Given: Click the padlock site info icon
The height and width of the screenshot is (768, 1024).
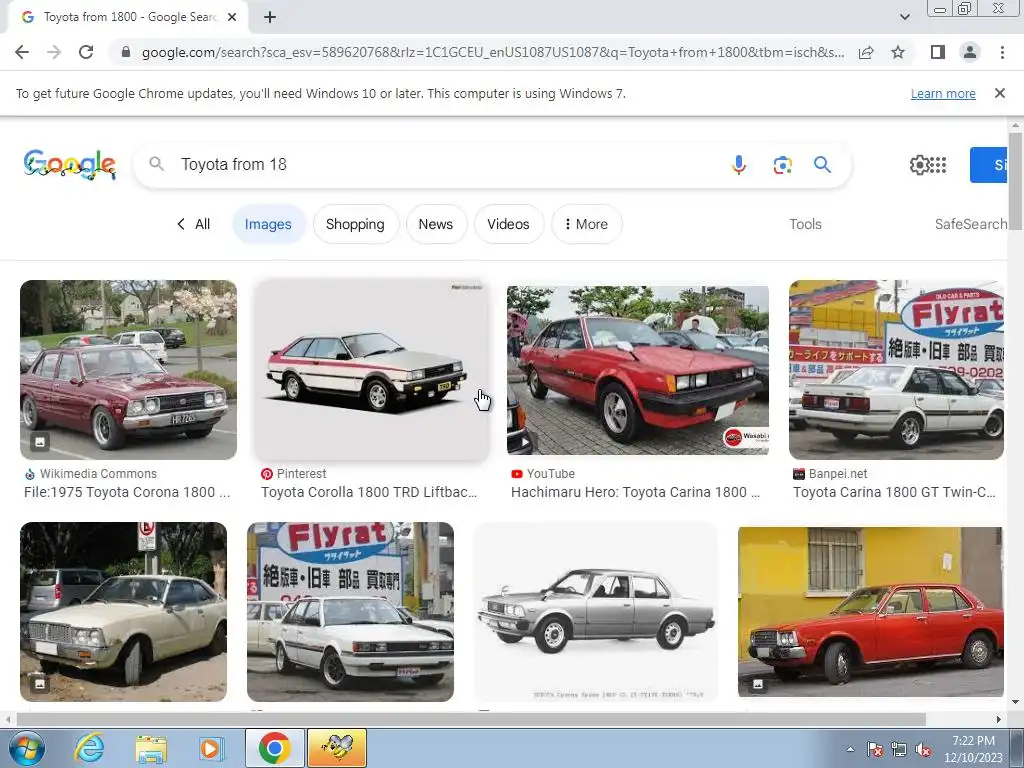Looking at the screenshot, I should 126,52.
